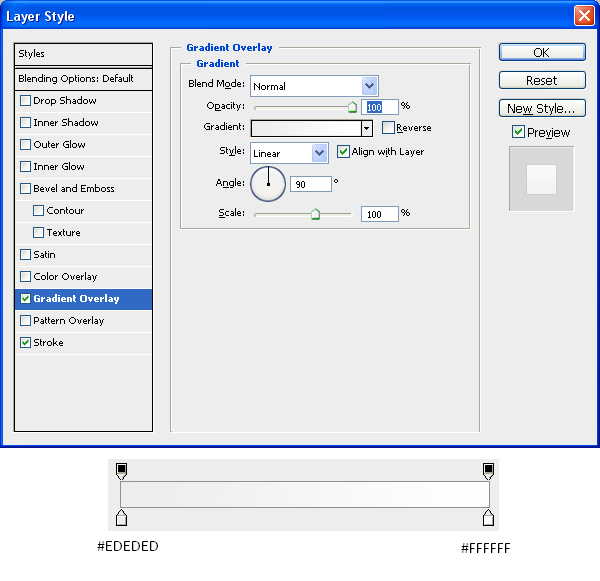
Task: Focus the Opacity percentage field
Action: coord(380,107)
